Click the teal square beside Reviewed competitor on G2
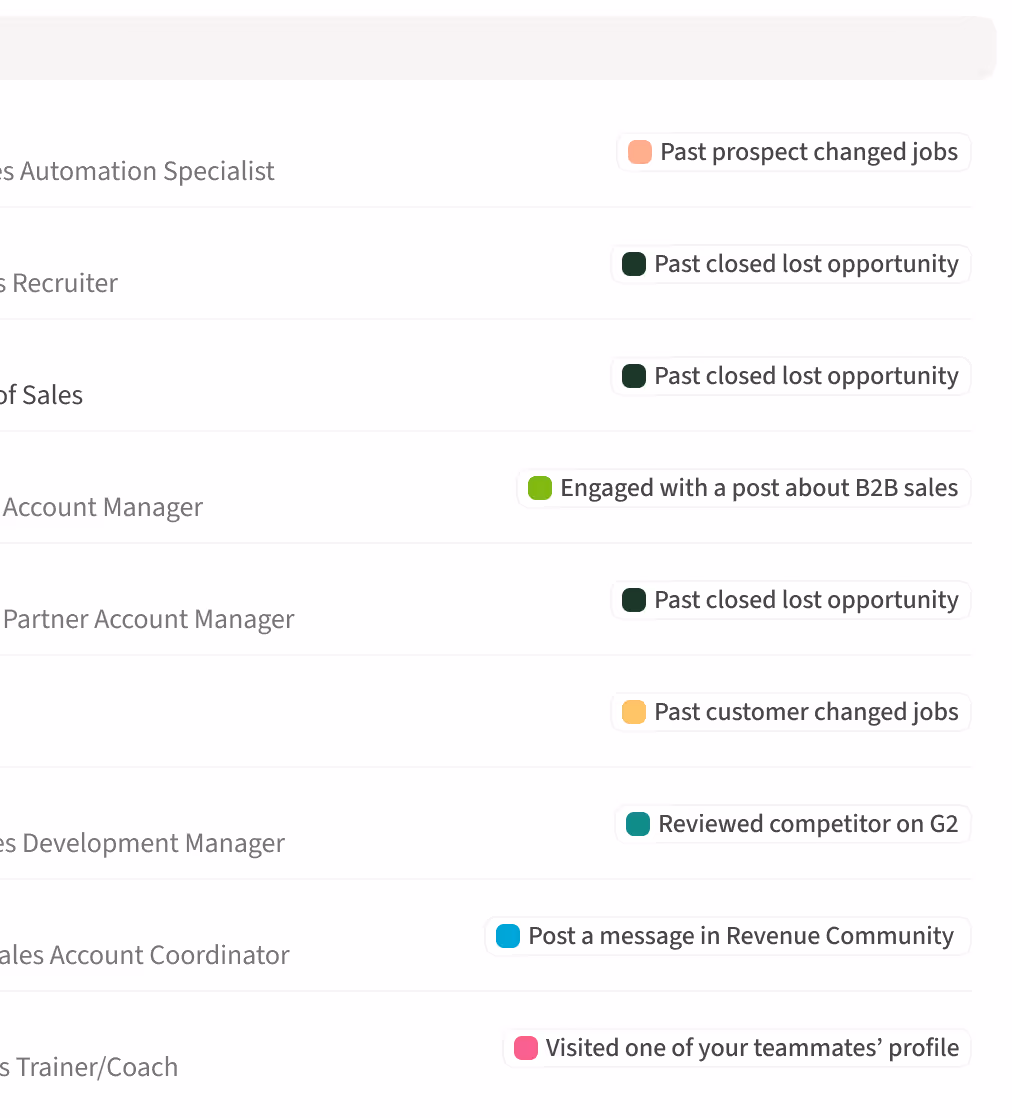Viewport: 1012px width, 1118px height. pos(638,824)
